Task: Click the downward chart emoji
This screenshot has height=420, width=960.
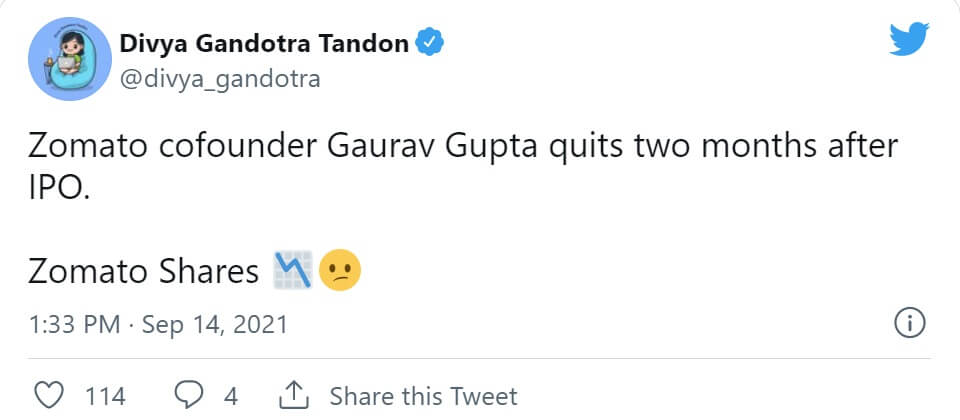Action: click(x=292, y=270)
